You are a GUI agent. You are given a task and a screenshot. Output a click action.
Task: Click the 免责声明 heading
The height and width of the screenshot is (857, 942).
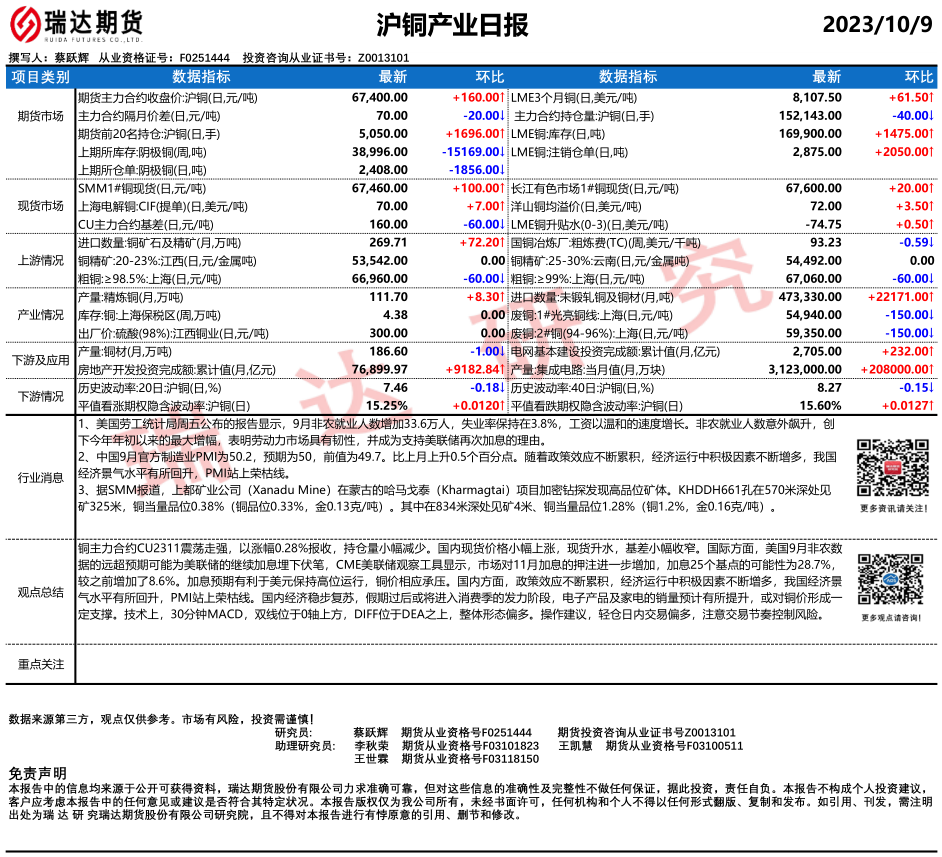37,773
